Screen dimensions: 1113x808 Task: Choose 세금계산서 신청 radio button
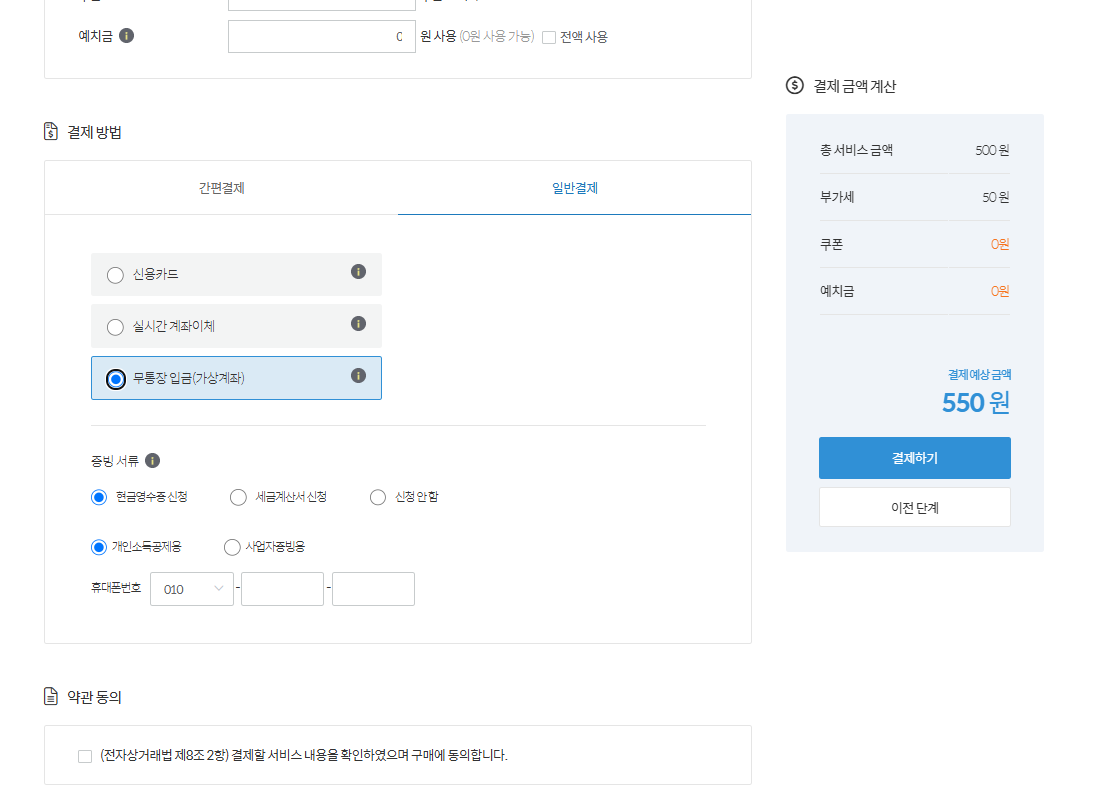(x=238, y=497)
